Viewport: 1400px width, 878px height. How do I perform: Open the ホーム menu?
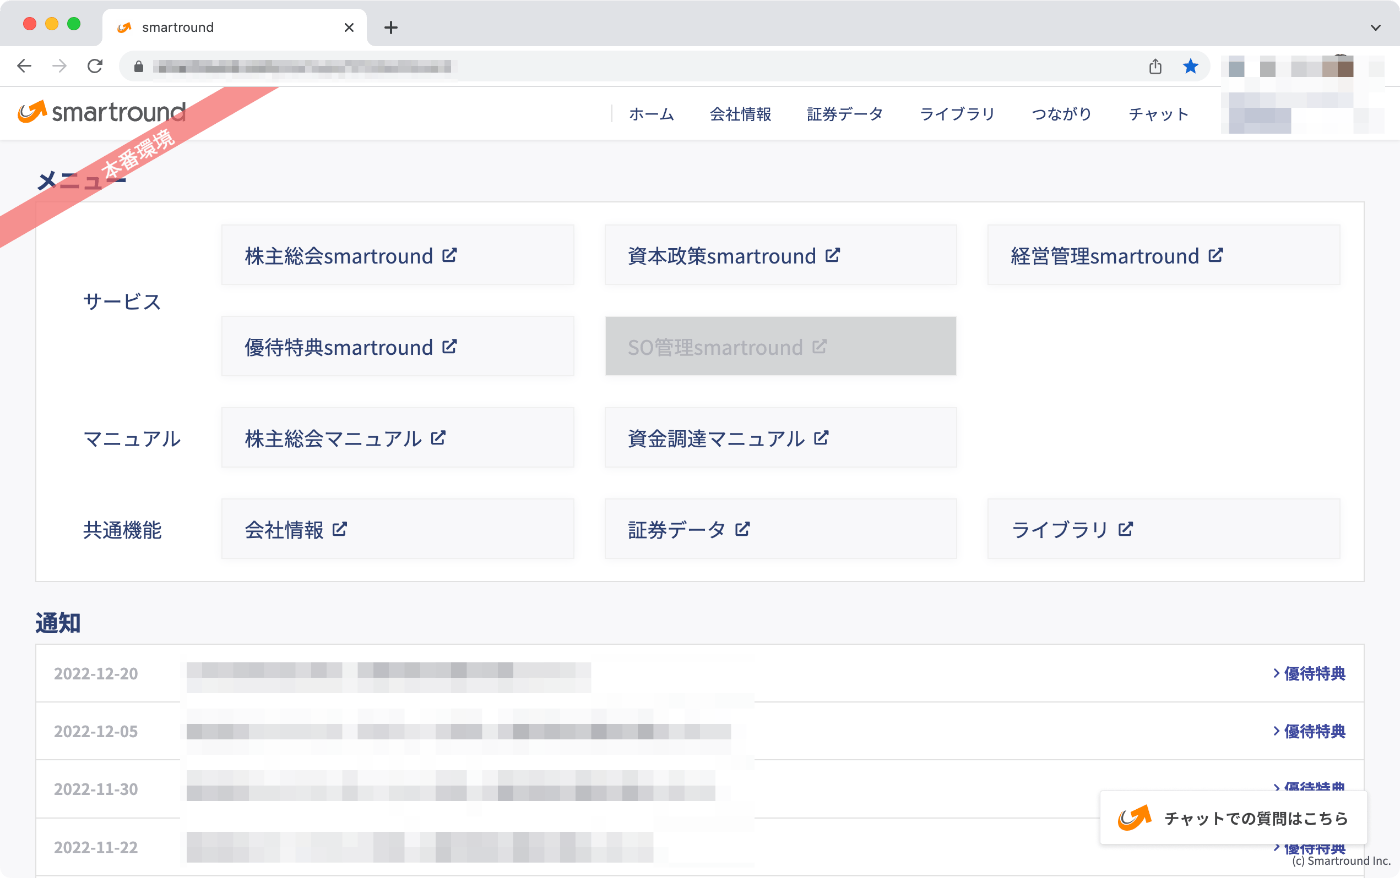pyautogui.click(x=651, y=114)
